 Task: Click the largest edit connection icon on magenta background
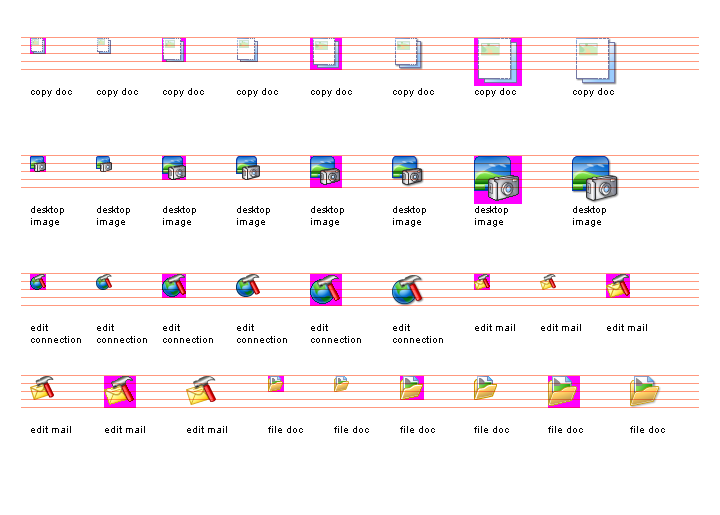click(x=325, y=289)
